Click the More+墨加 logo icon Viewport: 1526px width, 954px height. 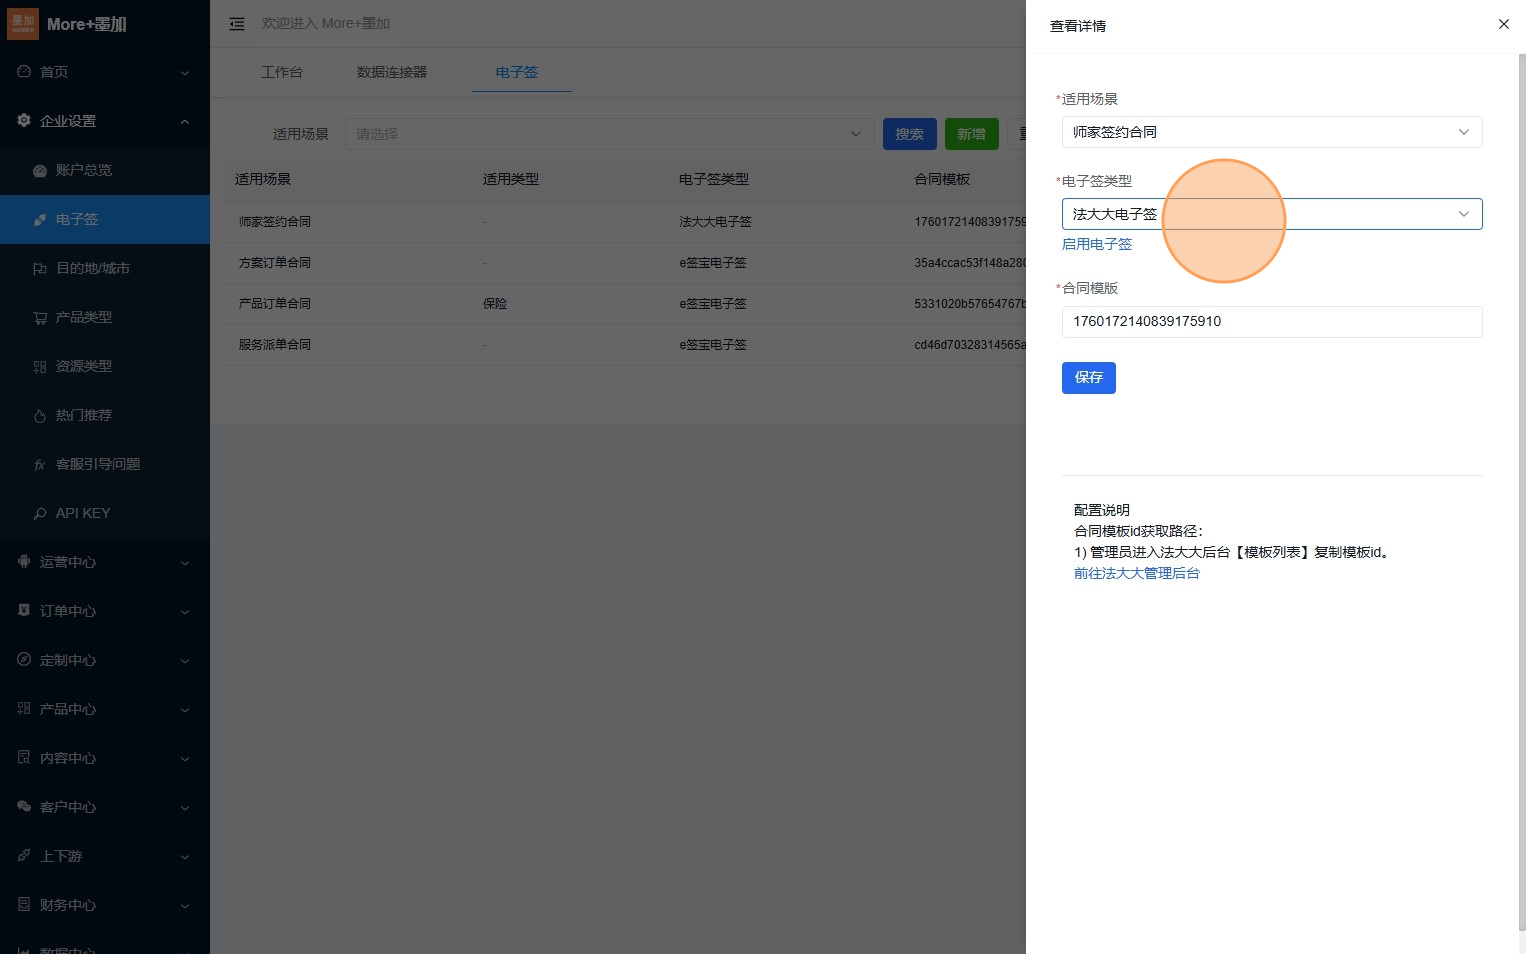pyautogui.click(x=22, y=24)
